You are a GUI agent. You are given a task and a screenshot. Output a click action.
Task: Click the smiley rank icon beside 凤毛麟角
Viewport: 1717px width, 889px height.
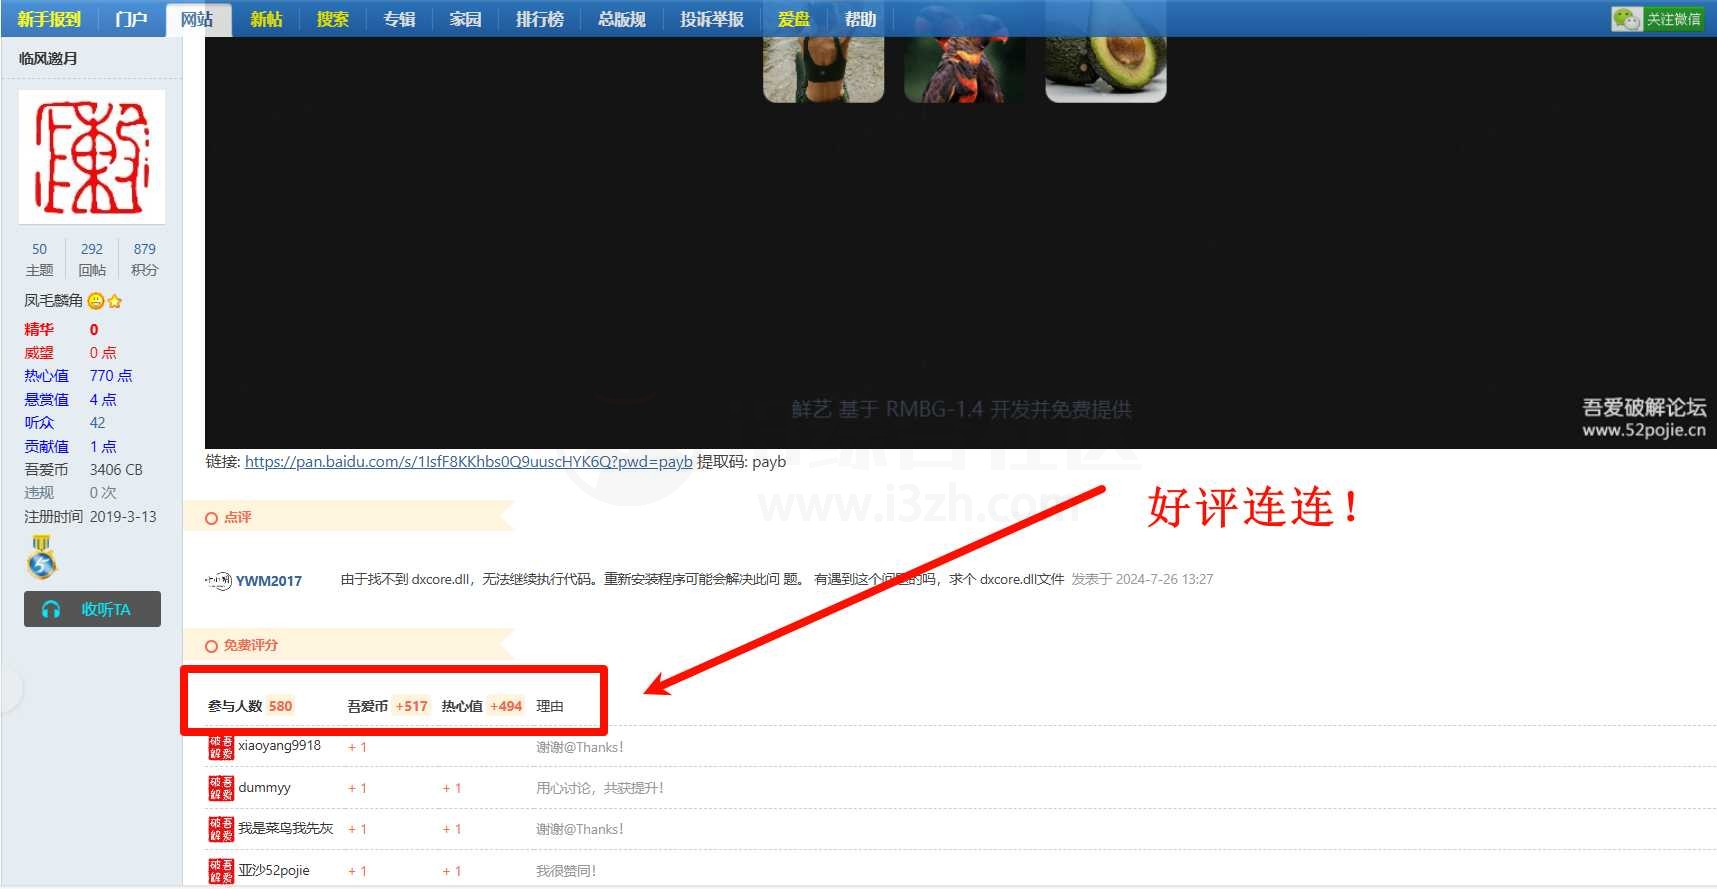pos(96,301)
